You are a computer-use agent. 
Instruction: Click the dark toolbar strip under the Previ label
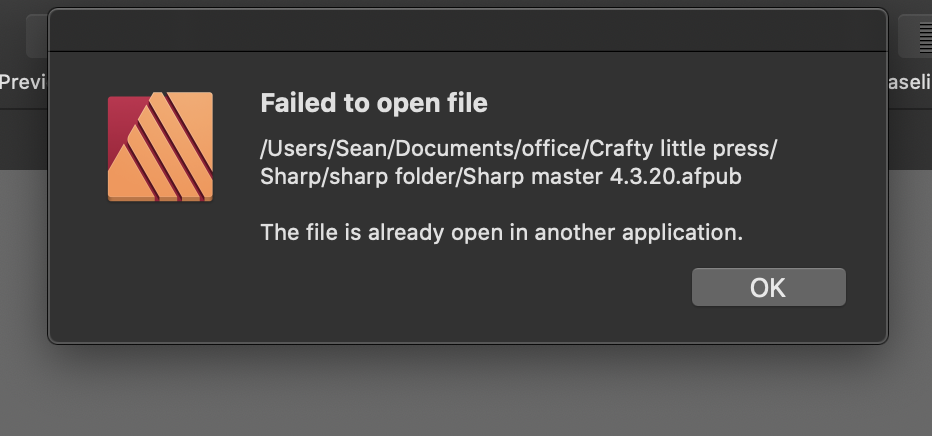24,138
